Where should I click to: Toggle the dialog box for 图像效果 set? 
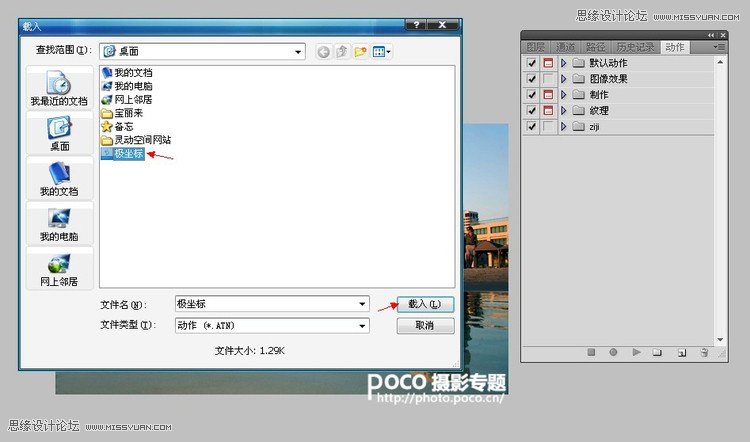[x=548, y=78]
